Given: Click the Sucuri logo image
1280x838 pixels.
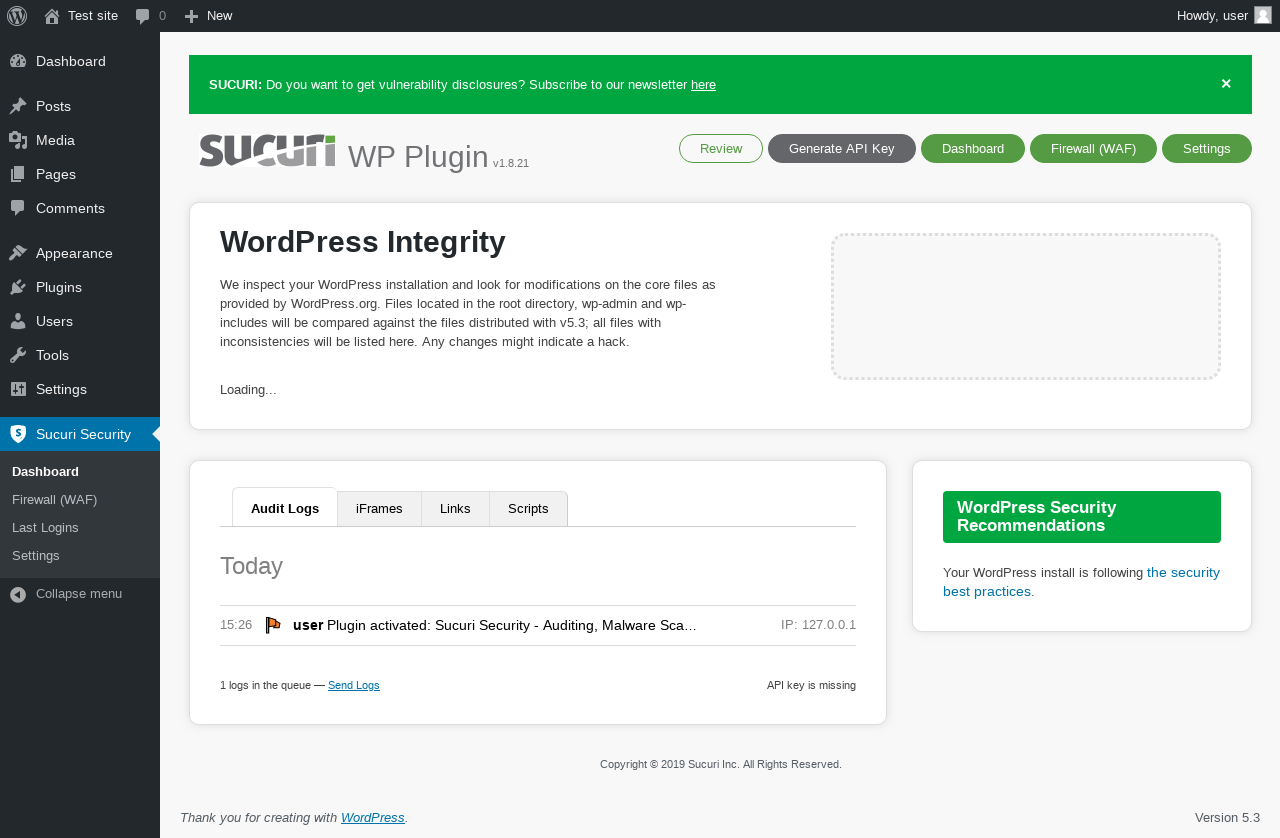Looking at the screenshot, I should 267,151.
